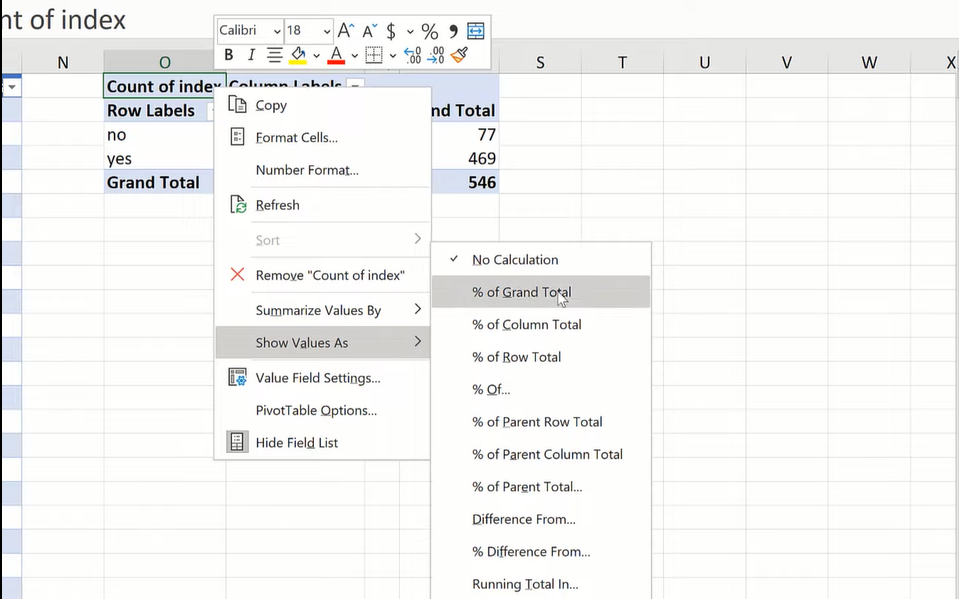Apply percent style format

(x=429, y=30)
